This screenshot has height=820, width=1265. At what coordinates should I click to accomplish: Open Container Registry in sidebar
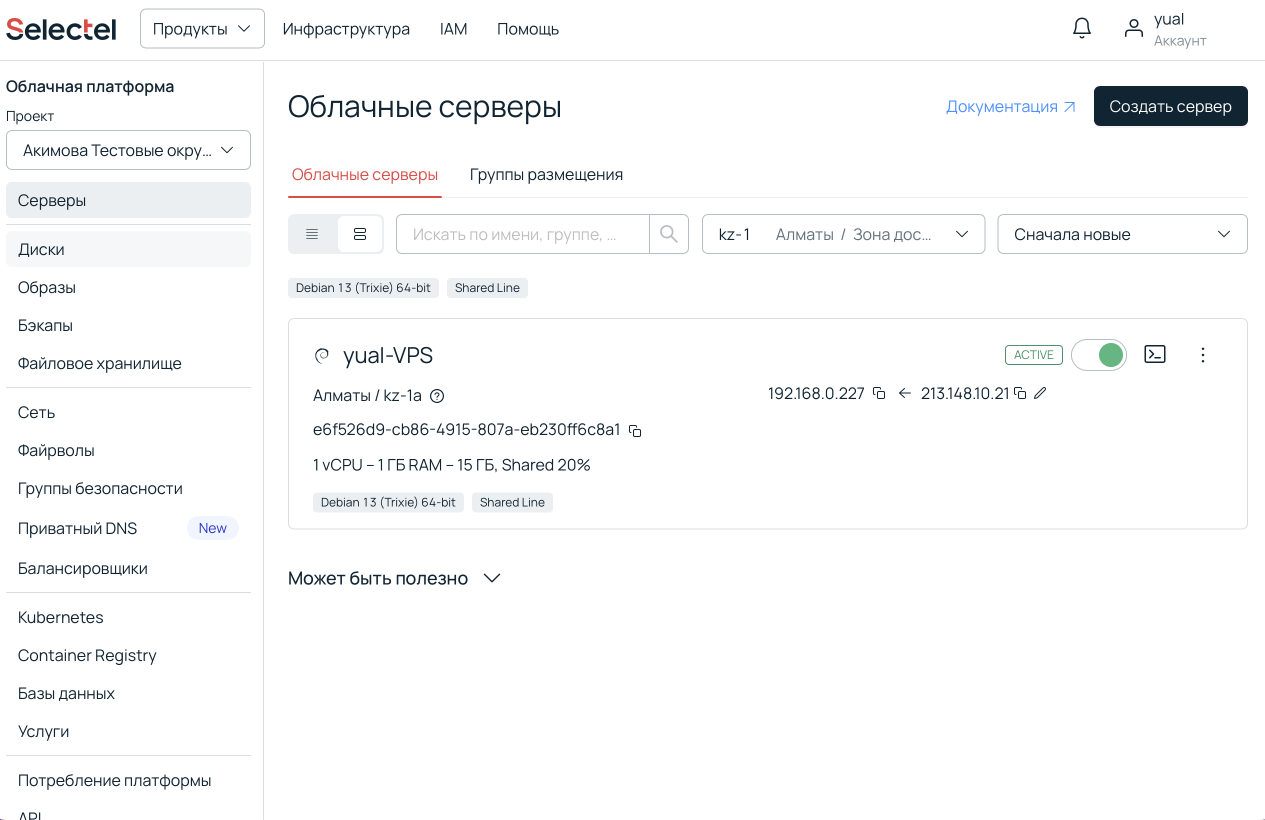(x=128, y=655)
